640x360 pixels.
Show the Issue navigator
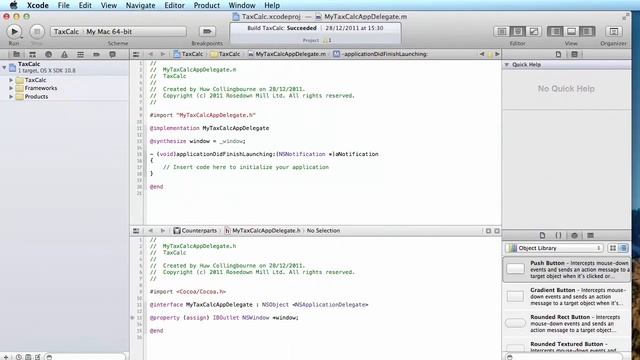click(x=64, y=54)
